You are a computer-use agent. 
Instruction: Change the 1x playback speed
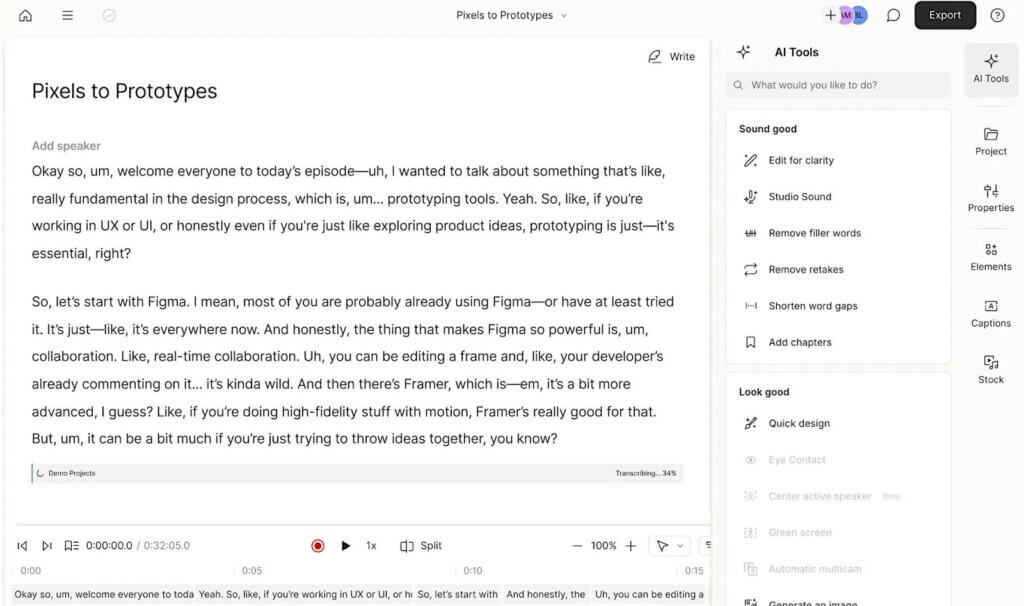tap(371, 546)
